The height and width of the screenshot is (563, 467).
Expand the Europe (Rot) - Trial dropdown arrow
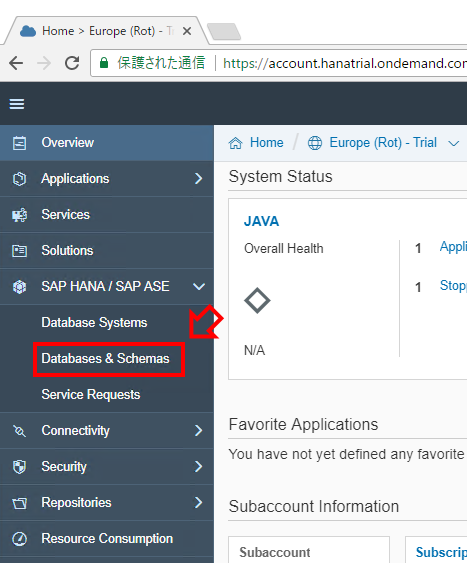point(454,143)
